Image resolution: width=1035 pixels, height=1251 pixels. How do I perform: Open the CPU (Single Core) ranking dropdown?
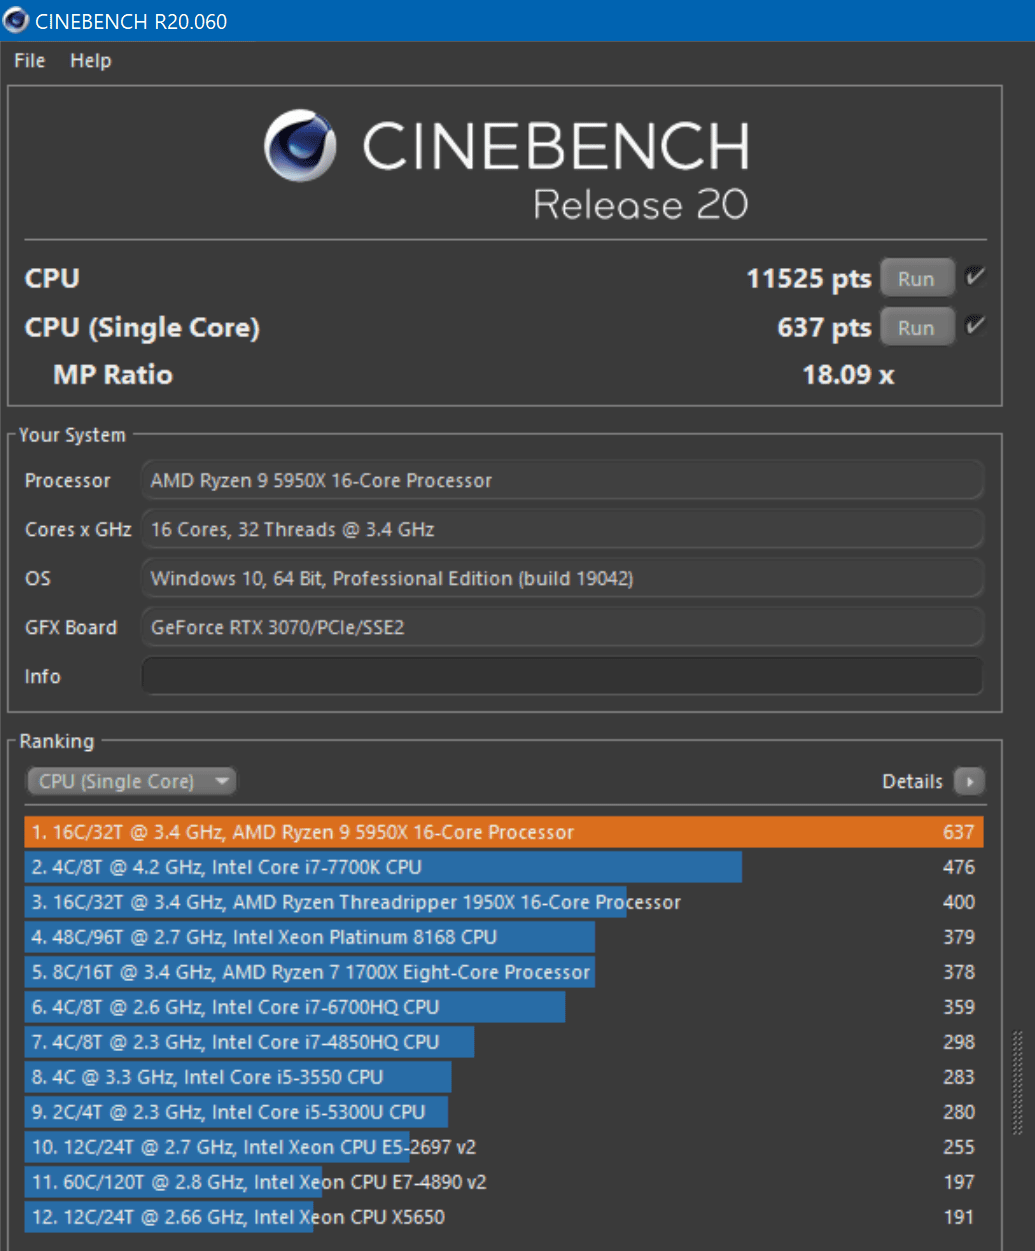click(x=131, y=781)
